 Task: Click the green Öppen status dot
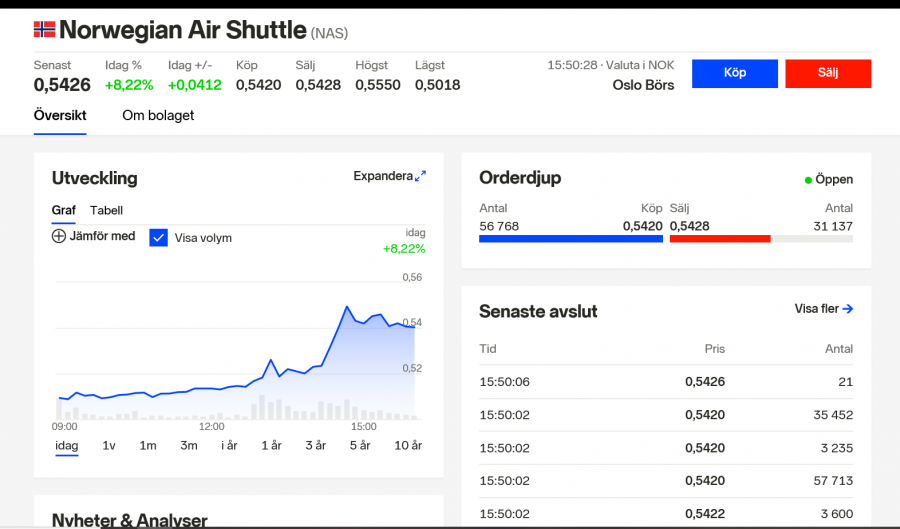[808, 180]
